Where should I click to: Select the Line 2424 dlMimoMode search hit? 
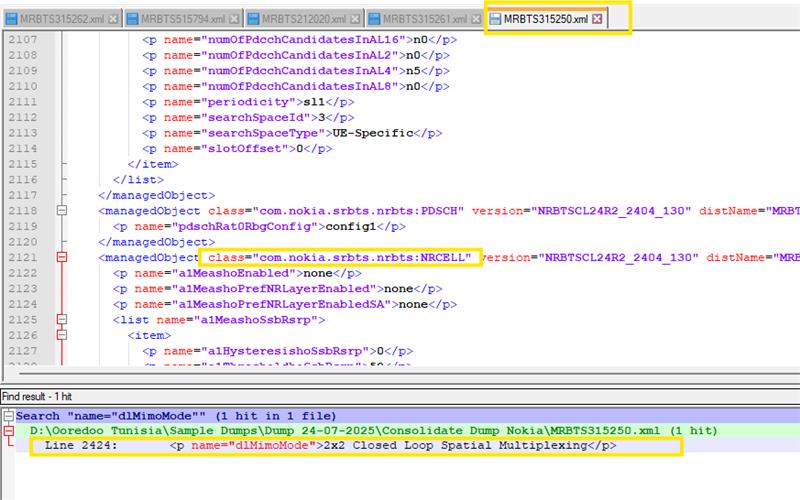[x=330, y=445]
